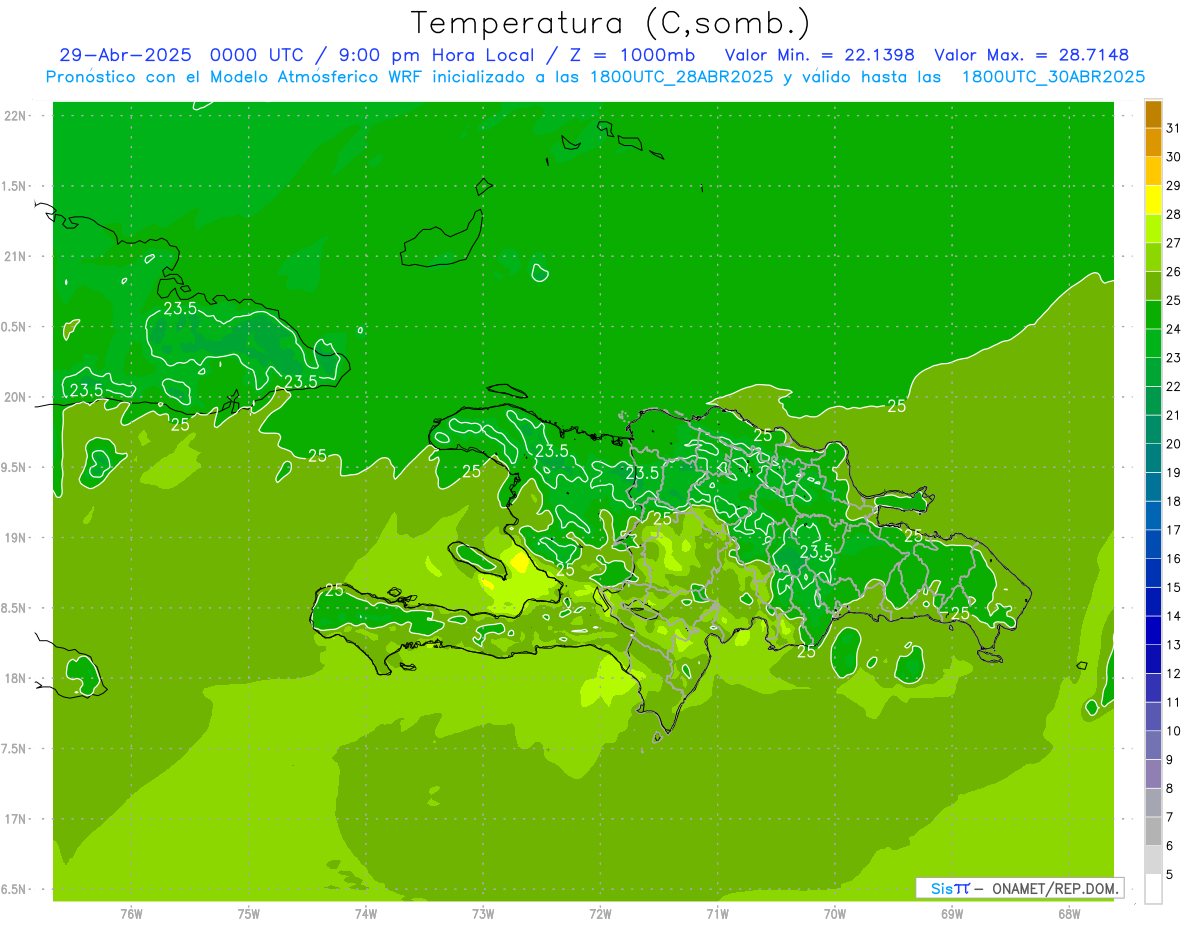Click the 75W longitude axis label
The height and width of the screenshot is (927, 1200).
point(249,914)
